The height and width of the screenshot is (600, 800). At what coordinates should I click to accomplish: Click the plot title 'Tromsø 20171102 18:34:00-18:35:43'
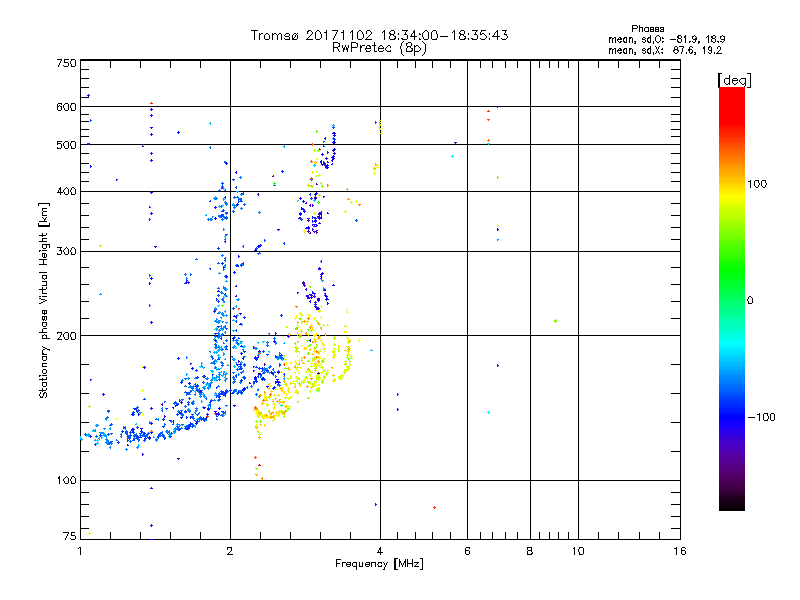click(x=380, y=35)
